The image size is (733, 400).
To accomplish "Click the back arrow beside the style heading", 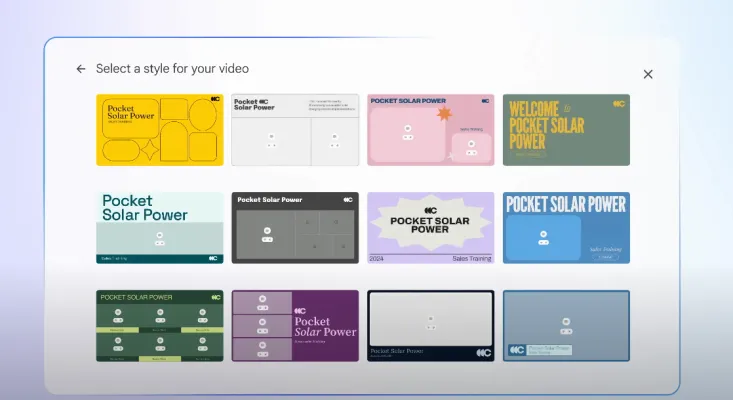I will (81, 69).
